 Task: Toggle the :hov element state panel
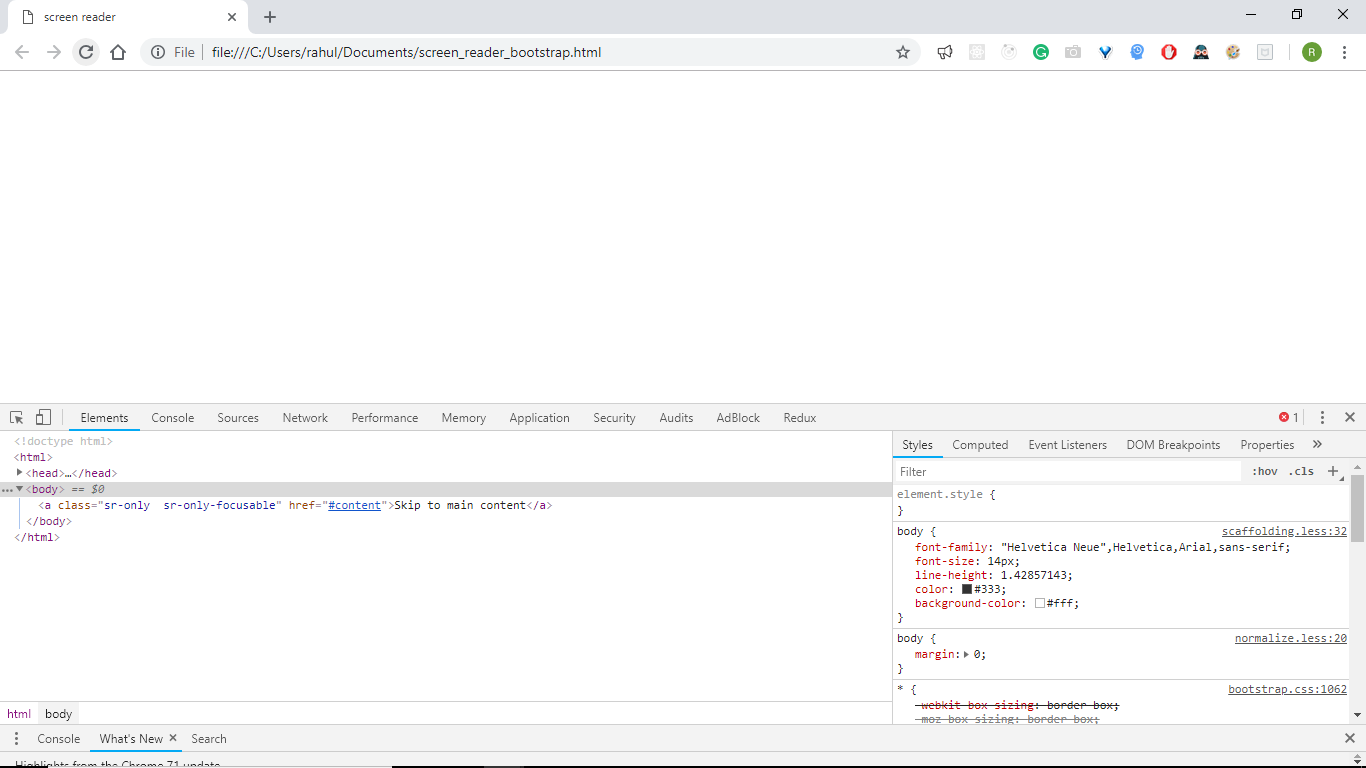(x=1264, y=472)
